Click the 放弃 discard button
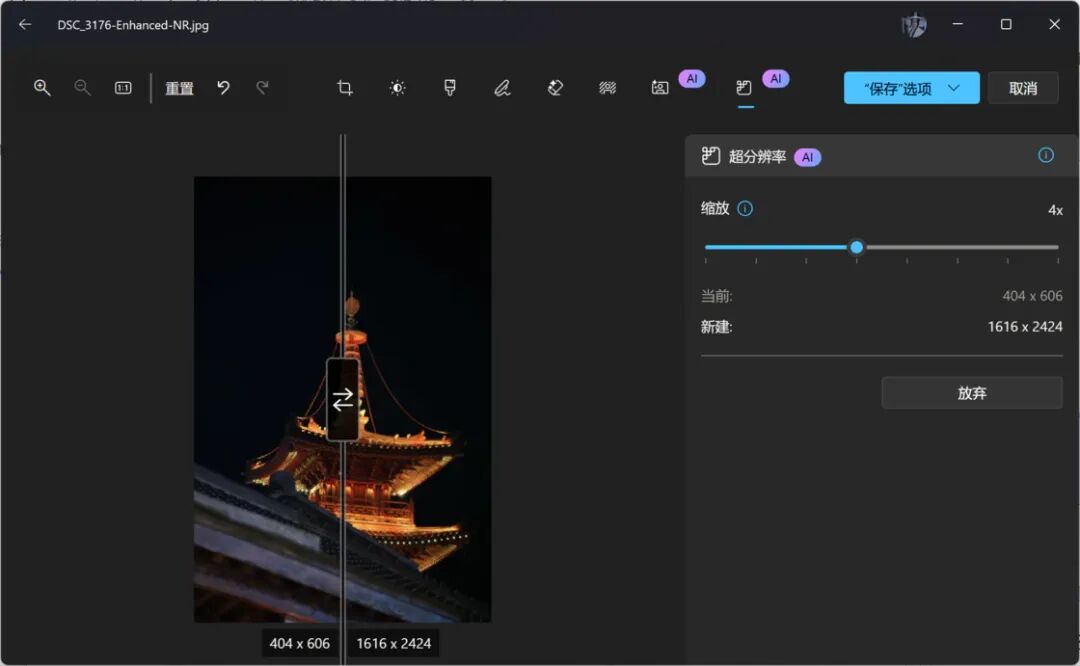Viewport: 1080px width, 666px height. click(x=972, y=393)
